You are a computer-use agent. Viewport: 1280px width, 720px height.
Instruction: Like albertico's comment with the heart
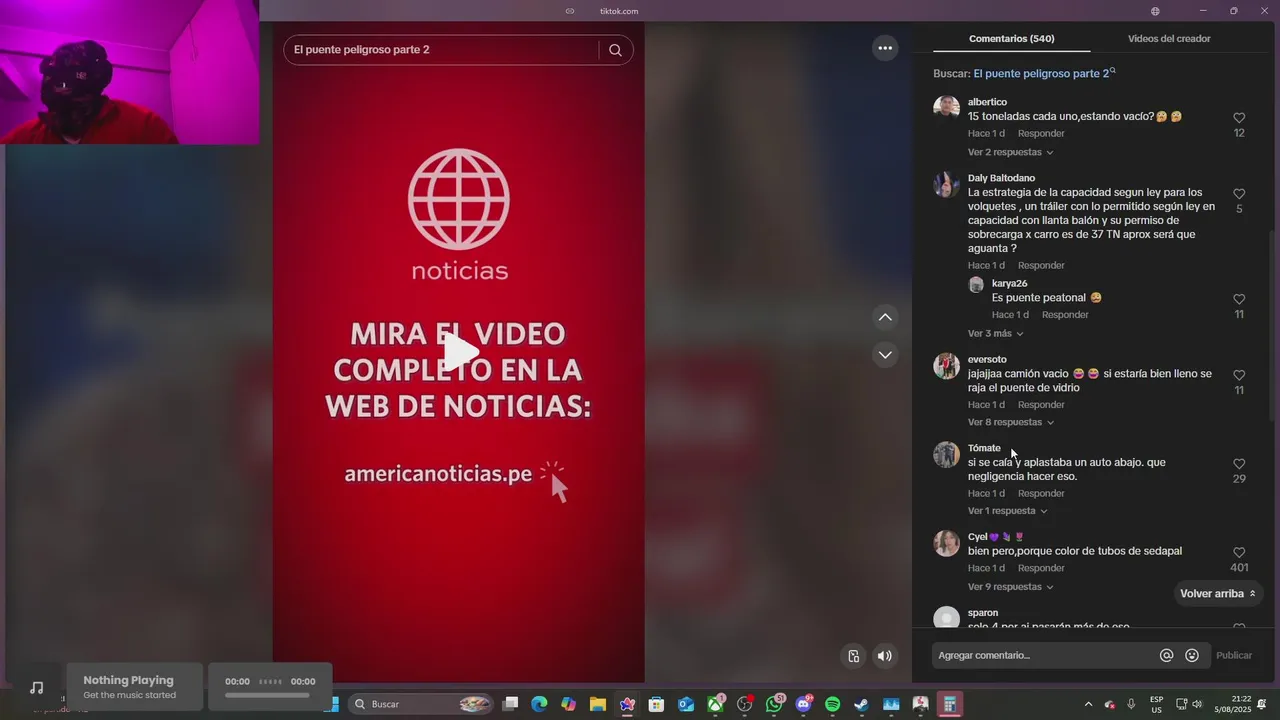coord(1239,118)
